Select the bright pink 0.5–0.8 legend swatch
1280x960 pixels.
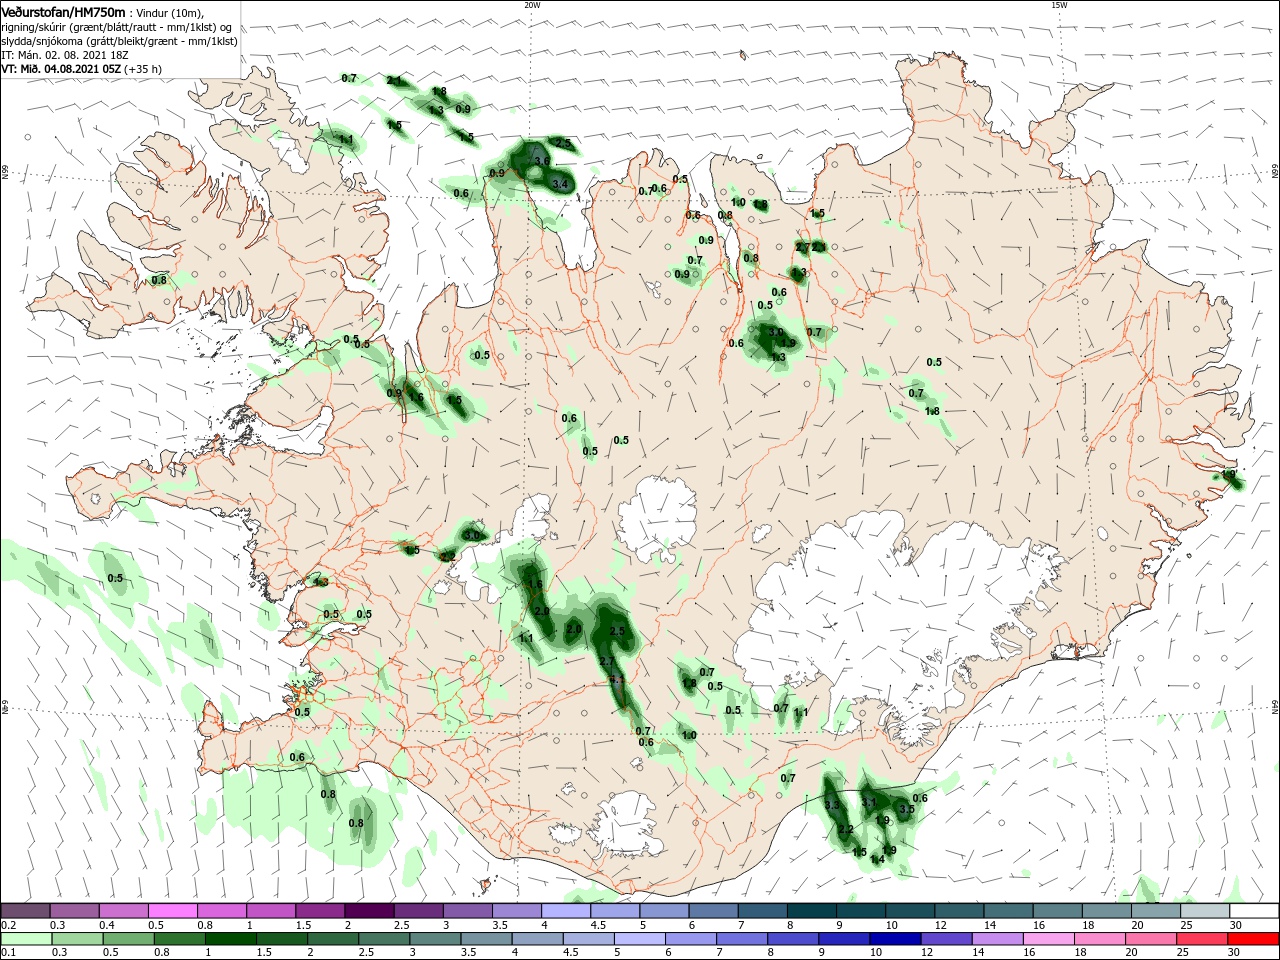click(x=174, y=911)
